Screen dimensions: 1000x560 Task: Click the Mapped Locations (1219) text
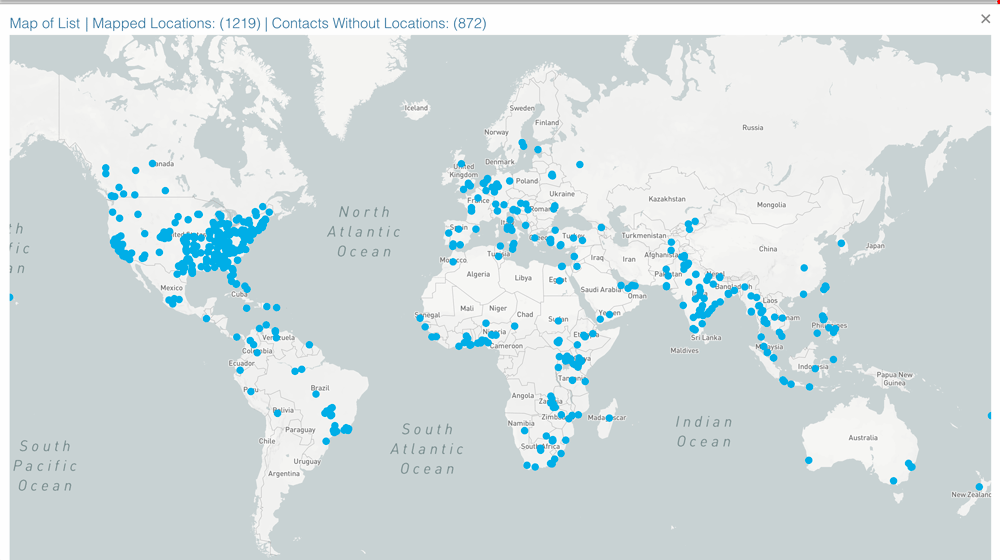point(176,24)
